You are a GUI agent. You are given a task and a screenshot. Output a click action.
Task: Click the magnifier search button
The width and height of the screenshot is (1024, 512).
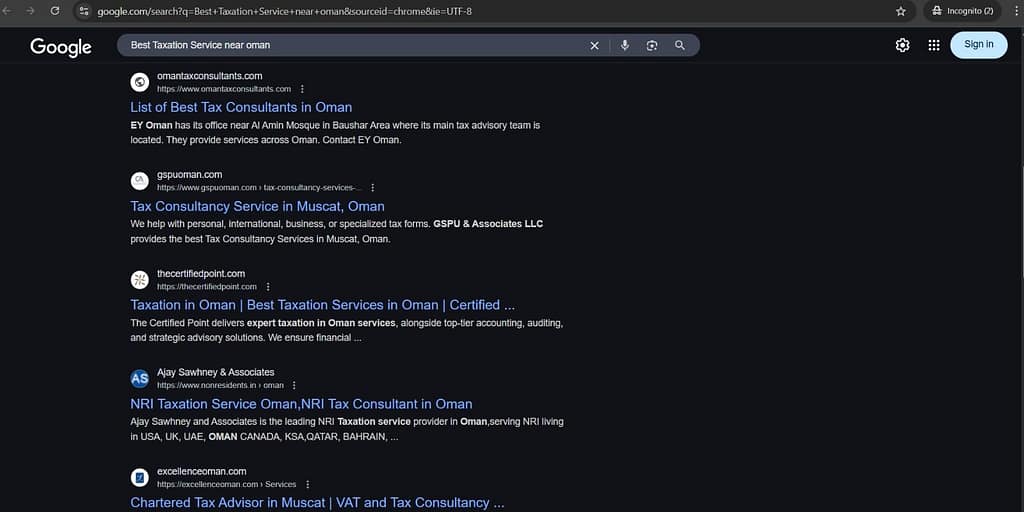tap(680, 45)
